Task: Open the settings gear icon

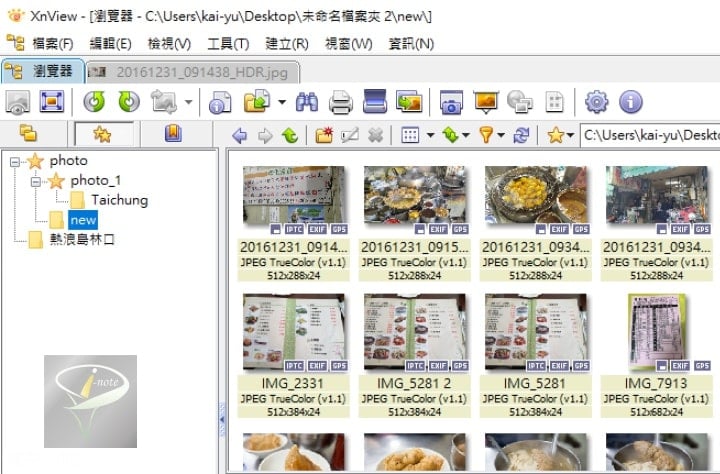Action: [596, 102]
